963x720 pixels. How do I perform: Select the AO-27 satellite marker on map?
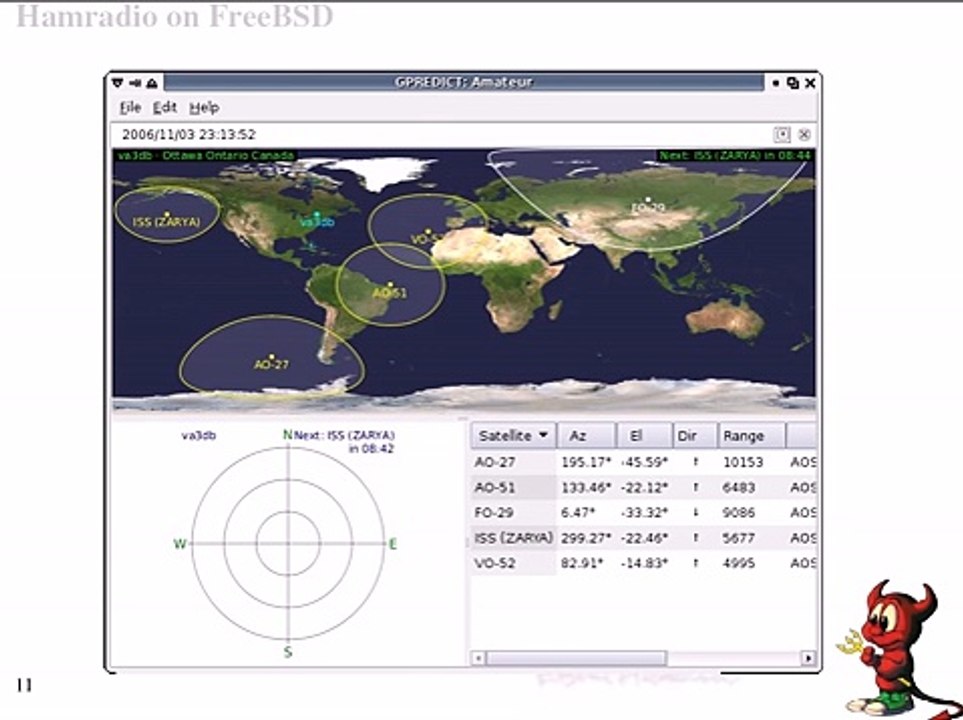pos(271,356)
